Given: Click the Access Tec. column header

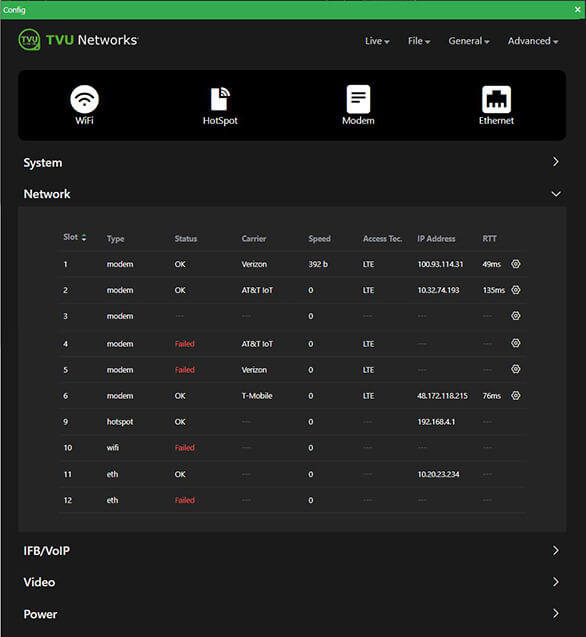Looking at the screenshot, I should pyautogui.click(x=382, y=238).
